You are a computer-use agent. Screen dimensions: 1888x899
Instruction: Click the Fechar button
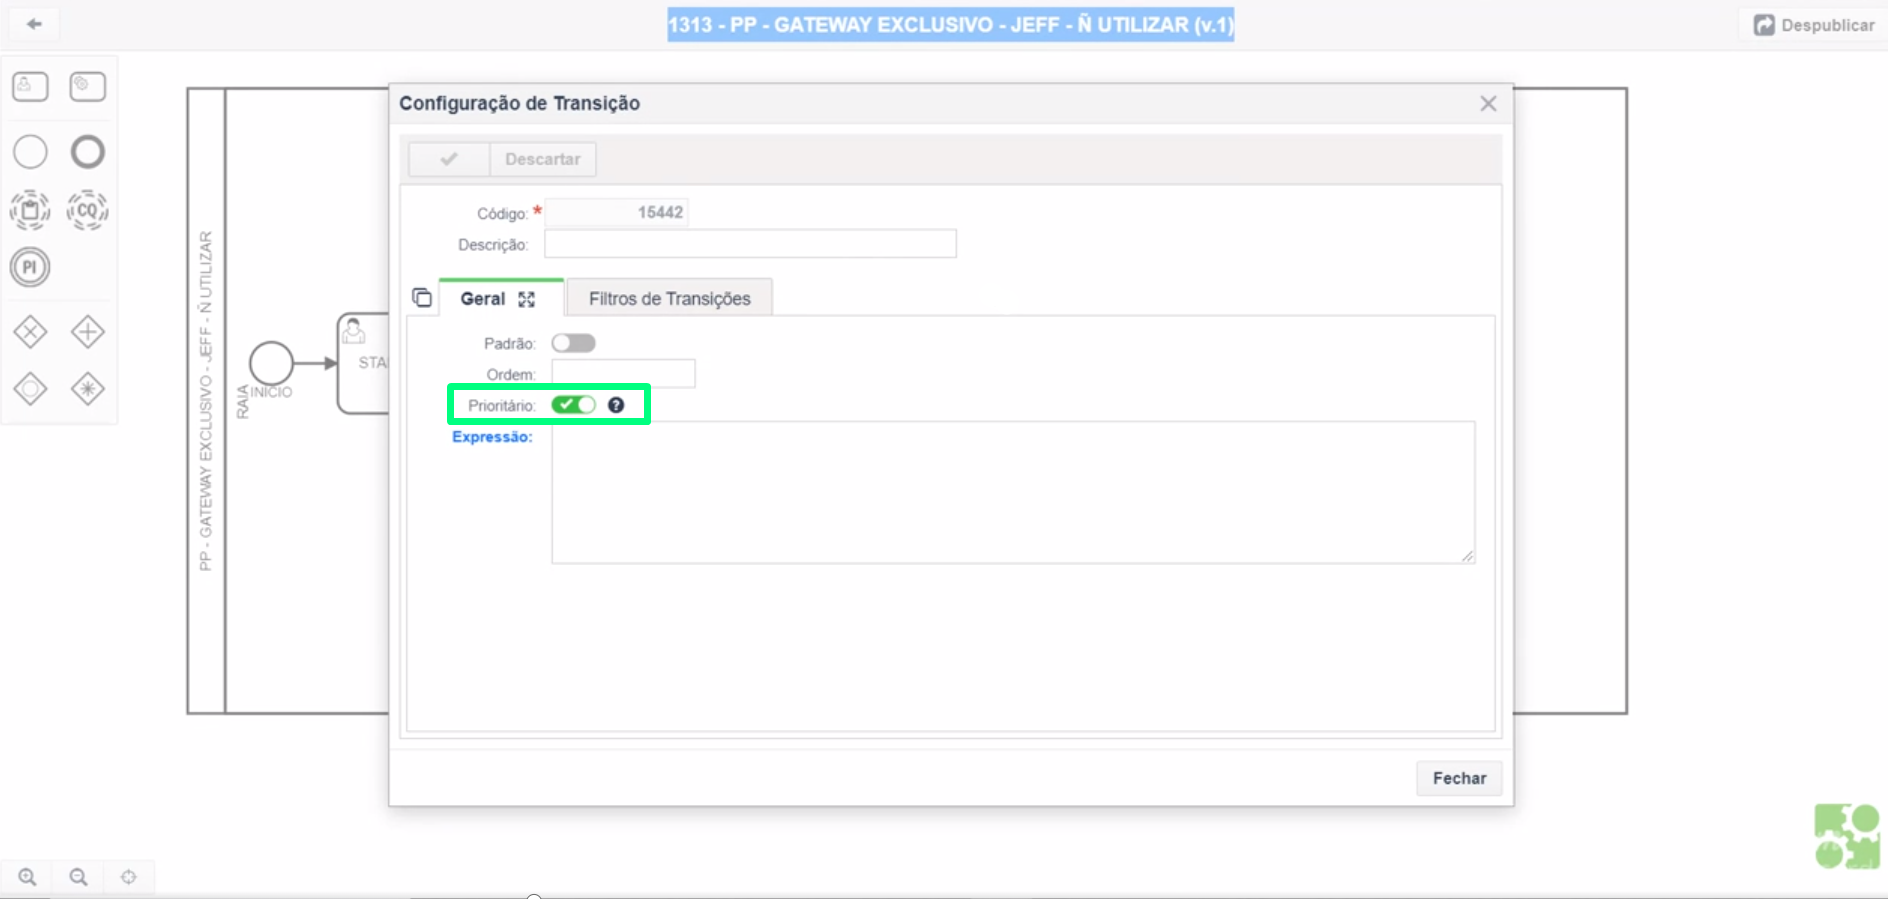pos(1459,778)
